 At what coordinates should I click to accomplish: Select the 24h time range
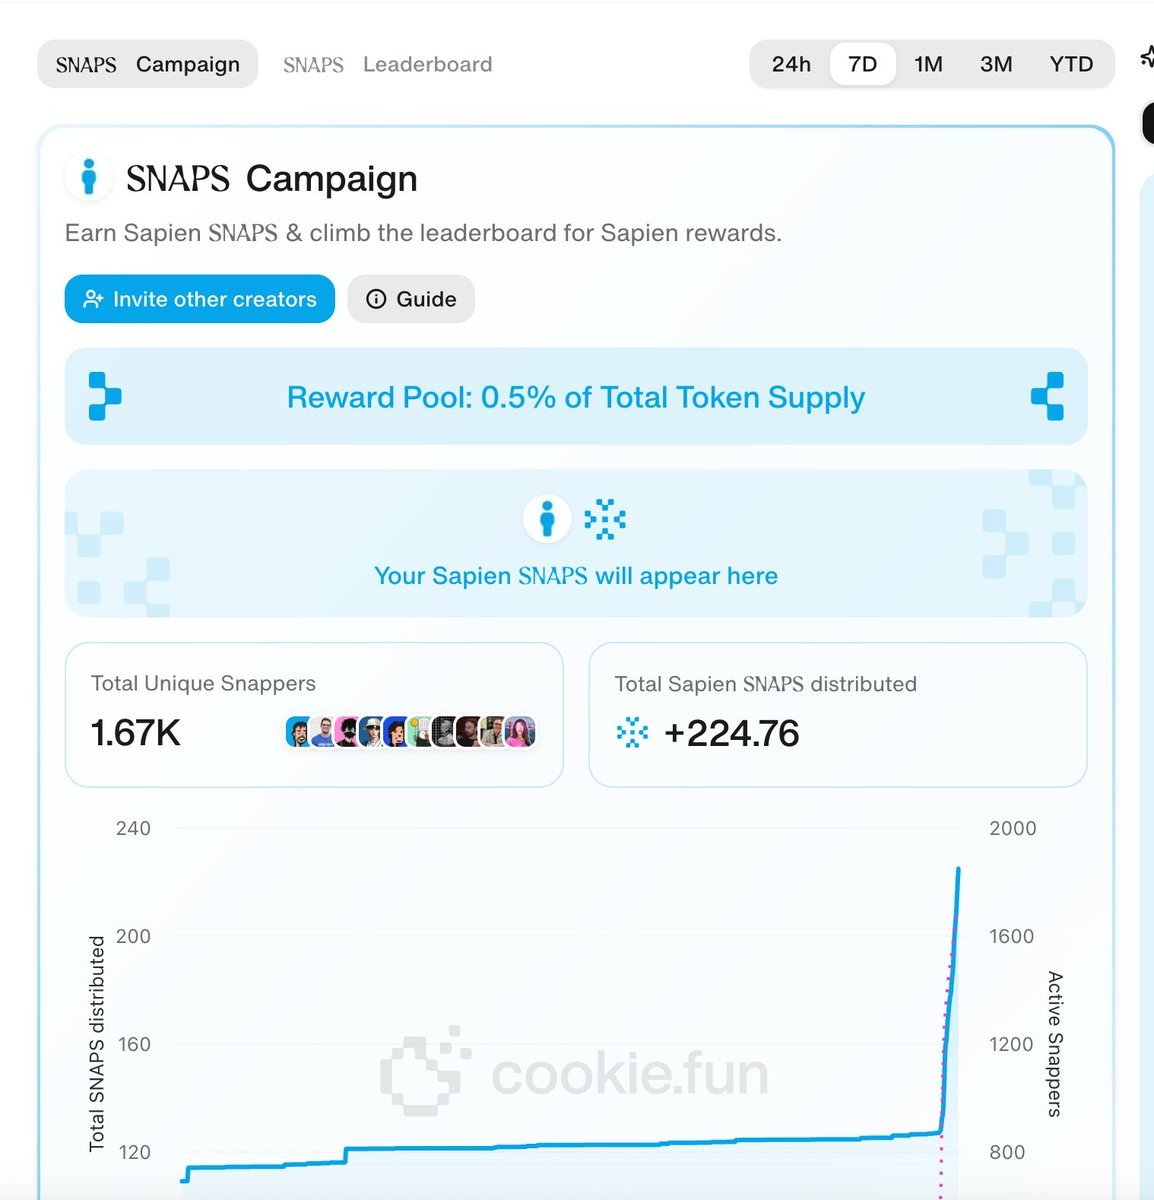[x=791, y=64]
